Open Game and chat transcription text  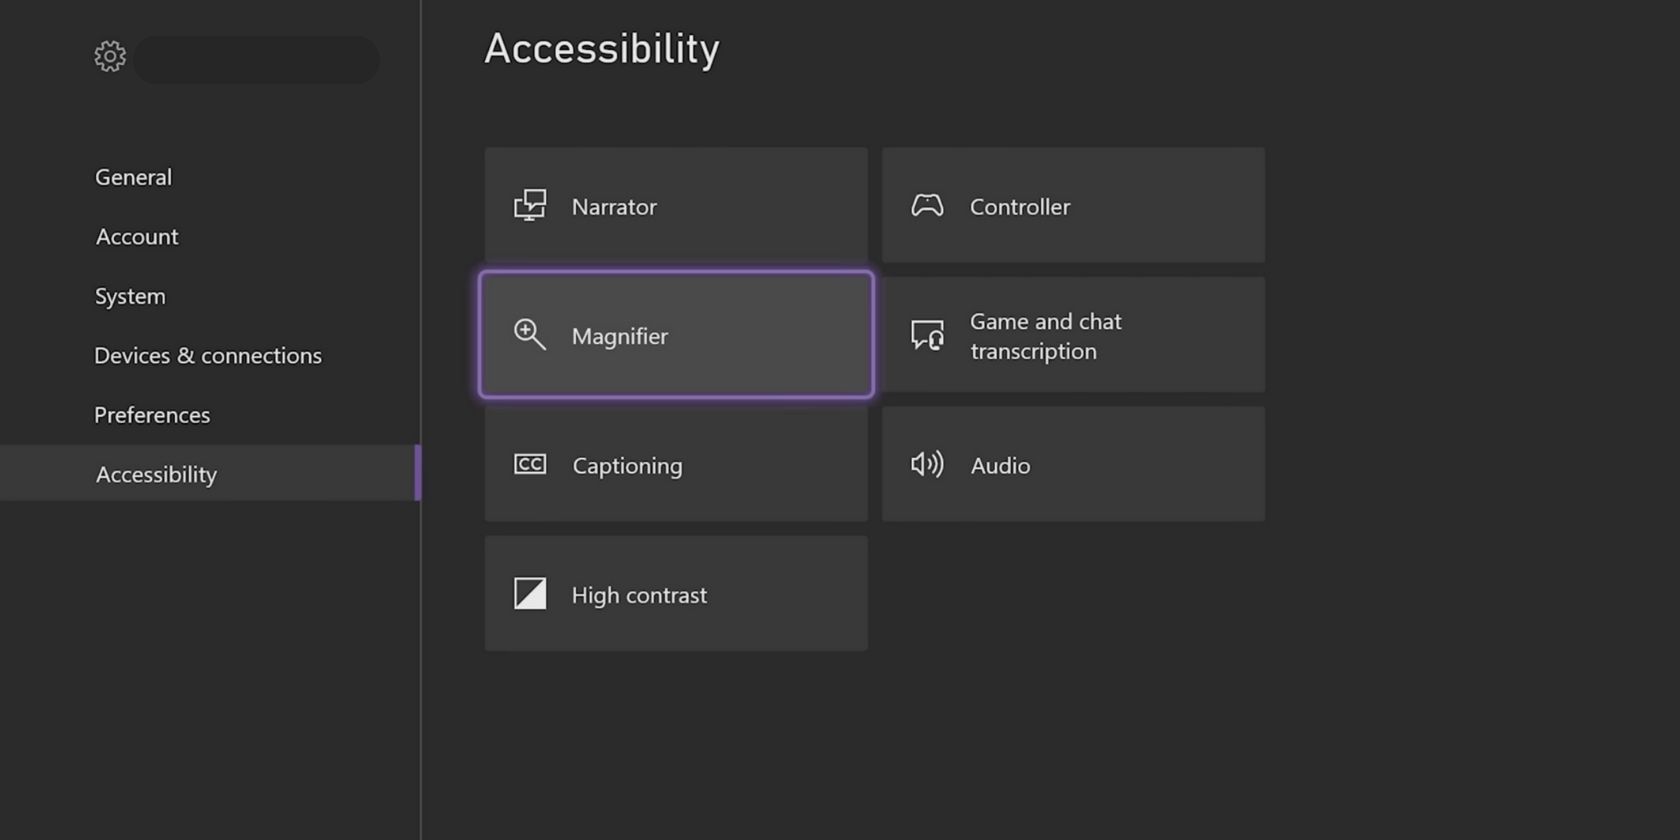pos(1045,336)
